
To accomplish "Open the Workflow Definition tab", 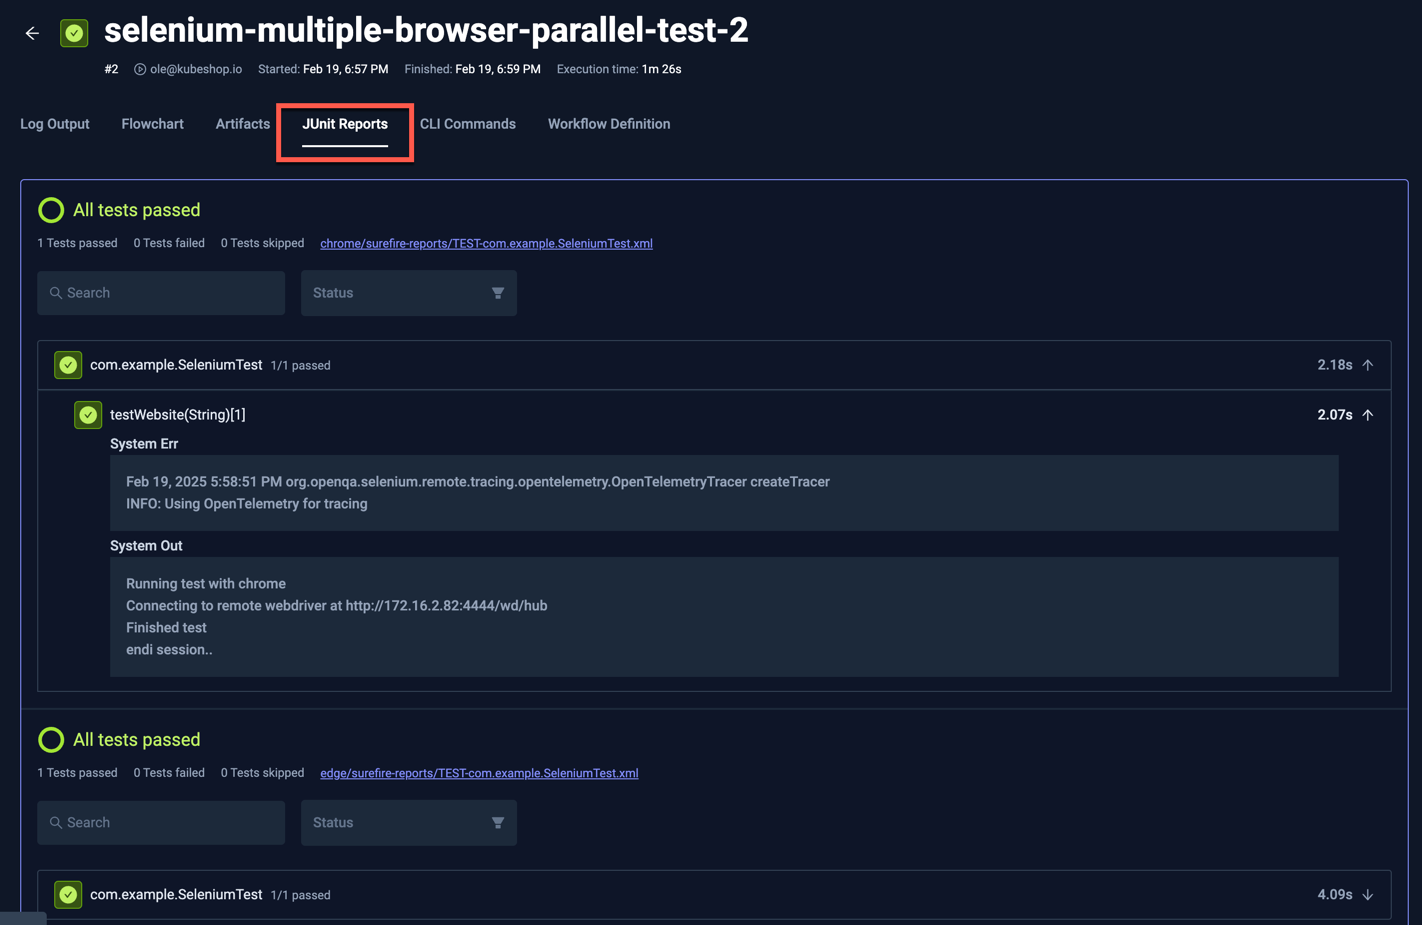I will 608,123.
